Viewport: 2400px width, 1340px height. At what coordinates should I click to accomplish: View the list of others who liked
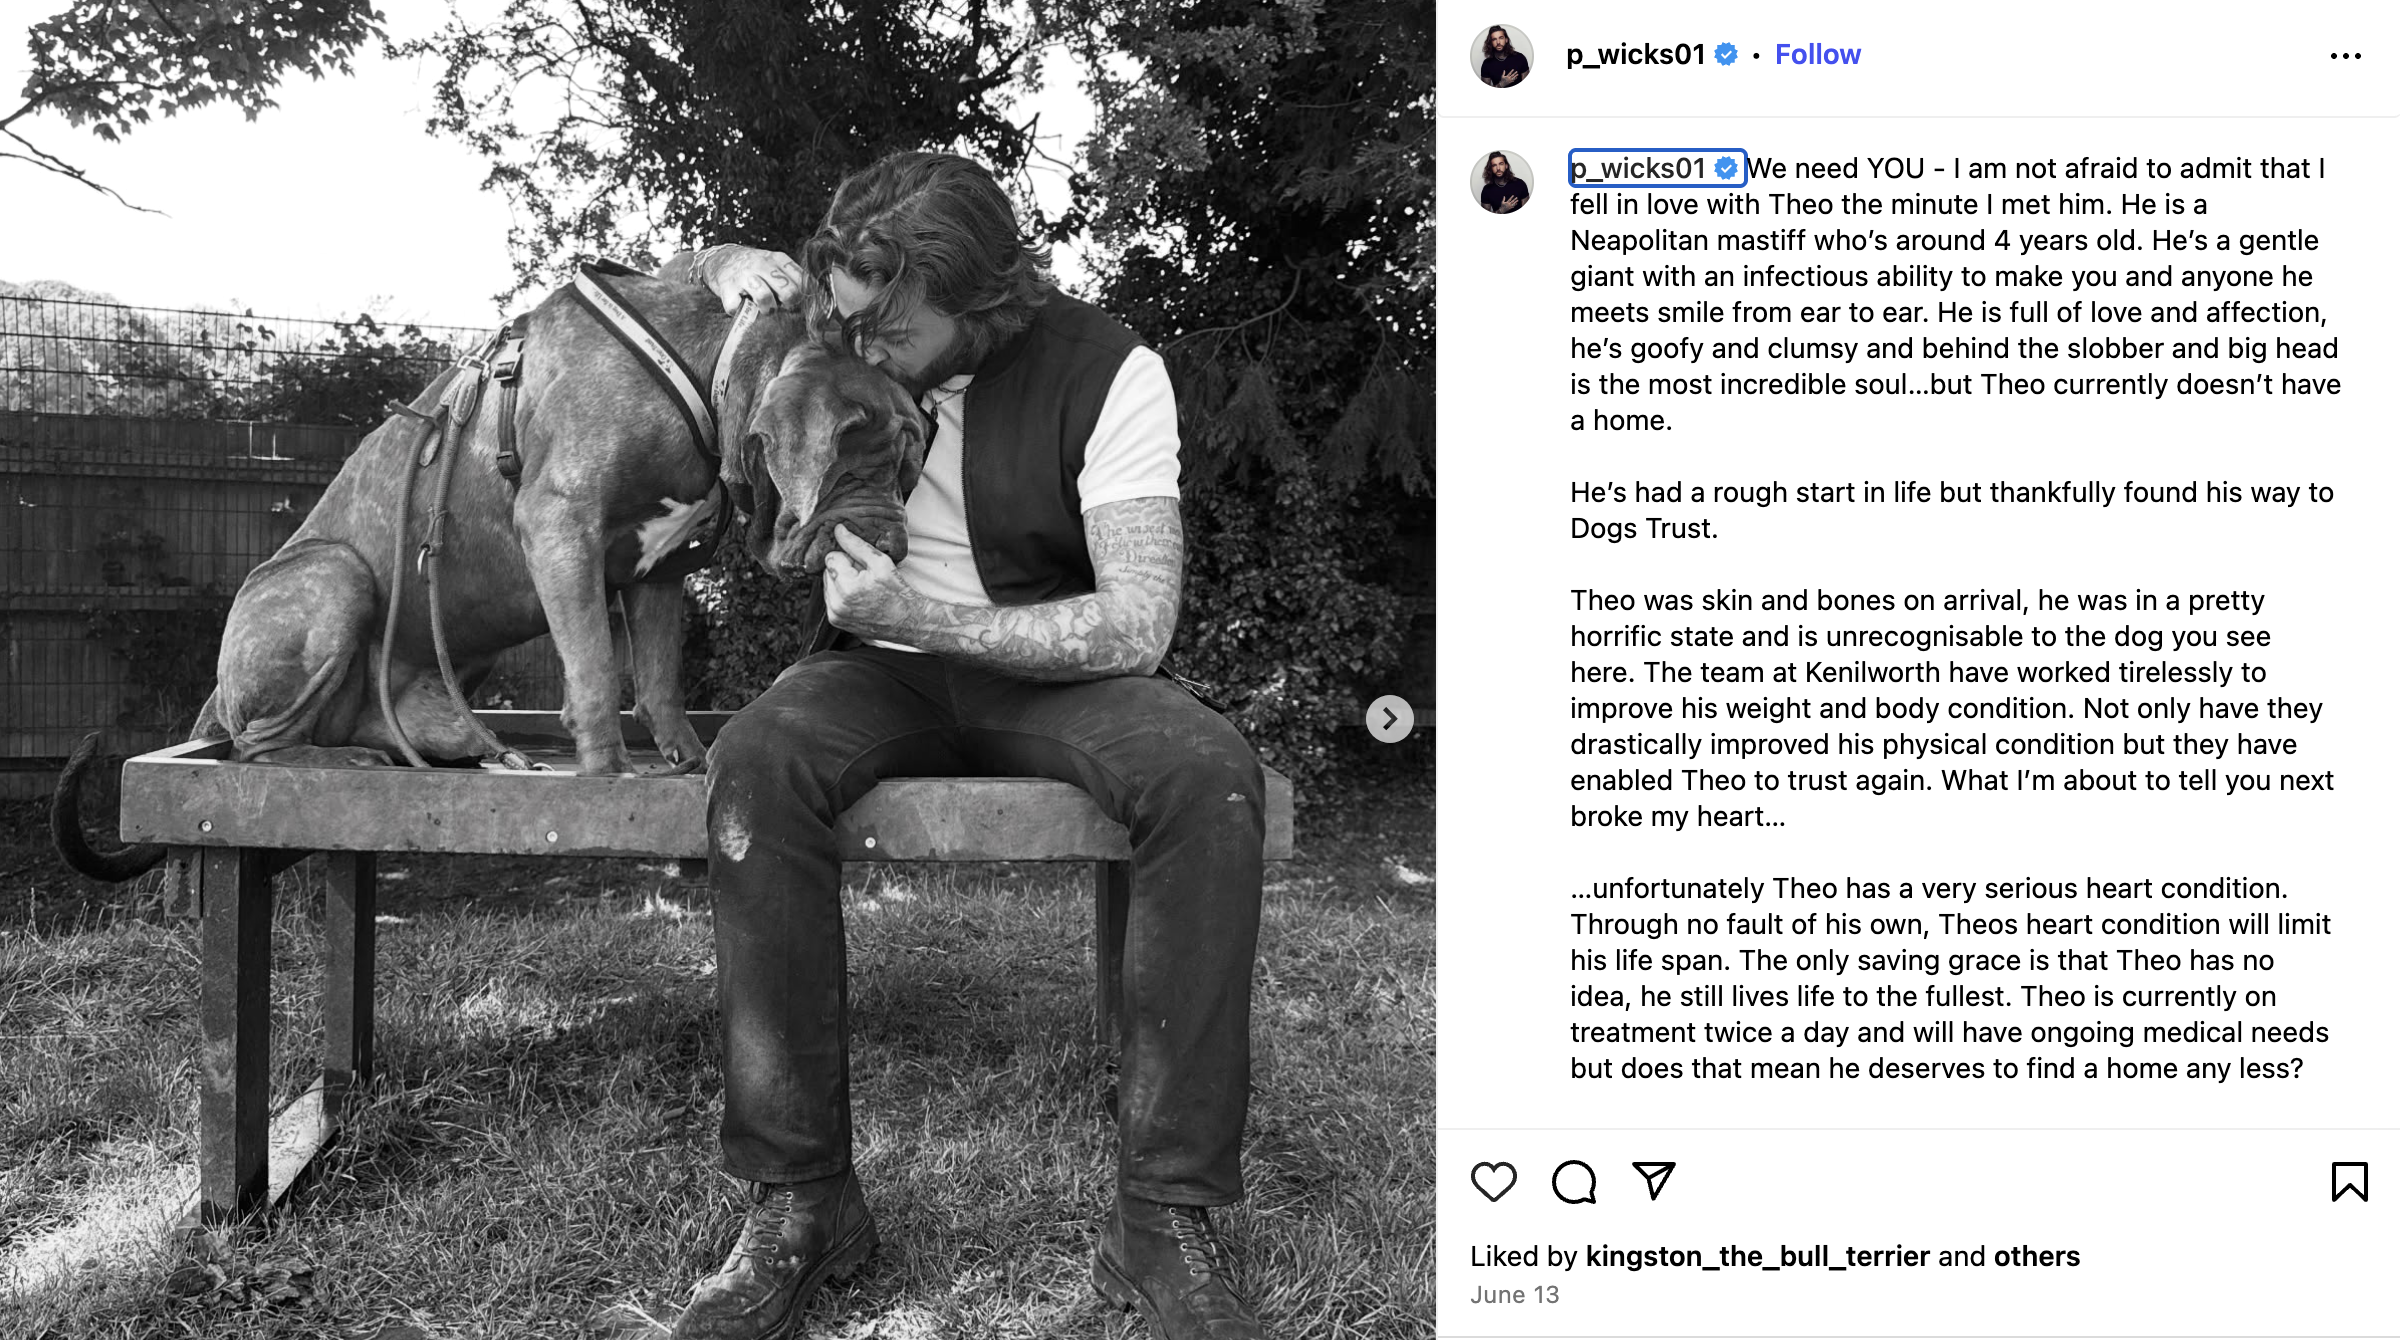click(2036, 1256)
